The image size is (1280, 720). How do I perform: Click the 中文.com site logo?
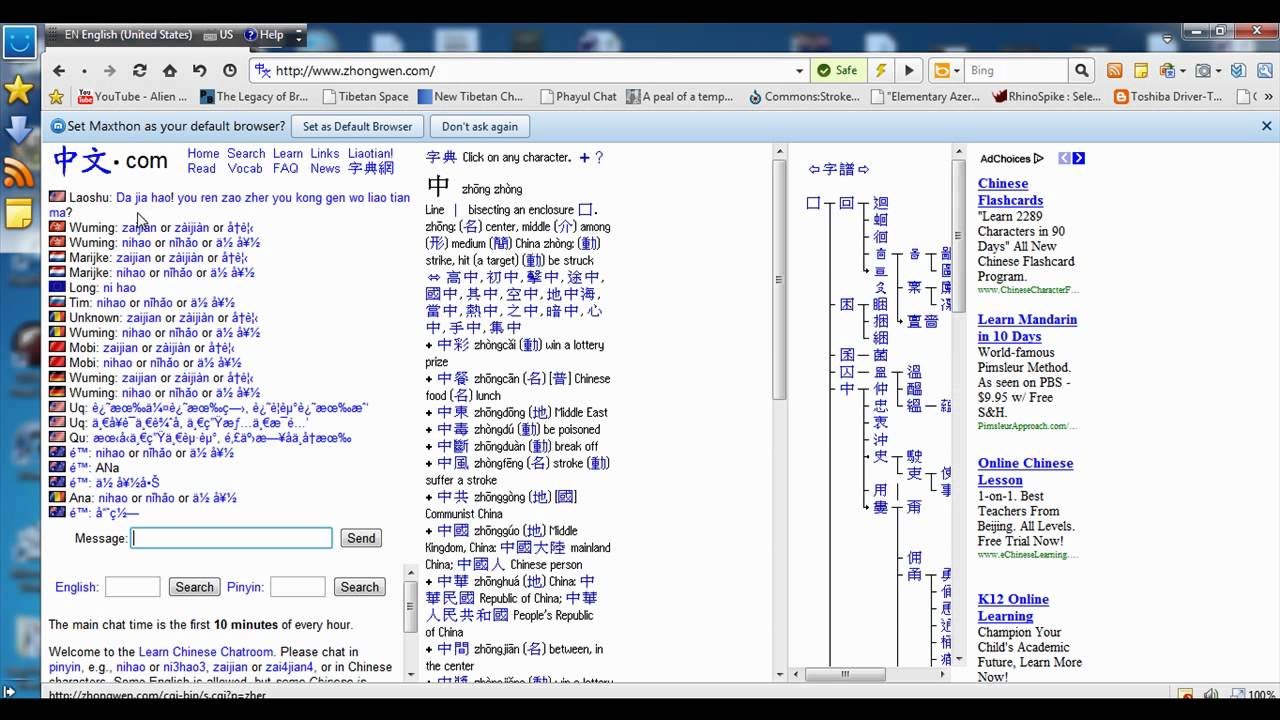tap(110, 160)
